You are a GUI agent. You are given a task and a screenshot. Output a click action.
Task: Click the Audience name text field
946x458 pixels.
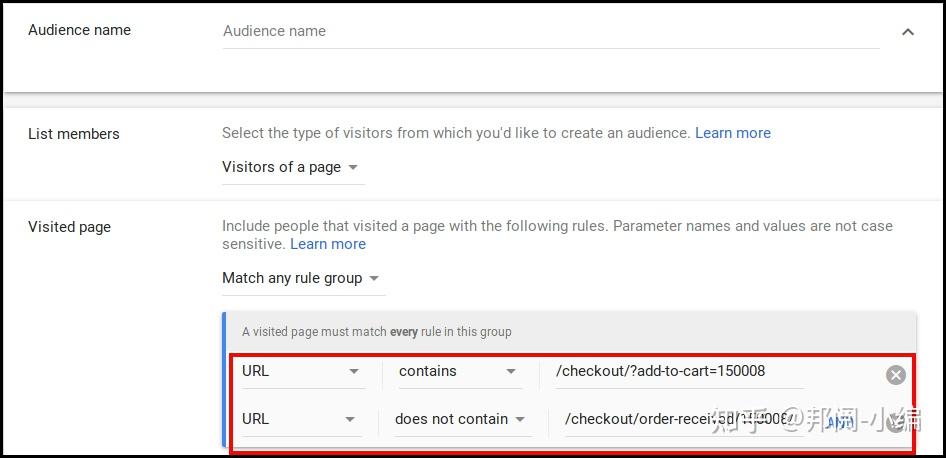[550, 31]
